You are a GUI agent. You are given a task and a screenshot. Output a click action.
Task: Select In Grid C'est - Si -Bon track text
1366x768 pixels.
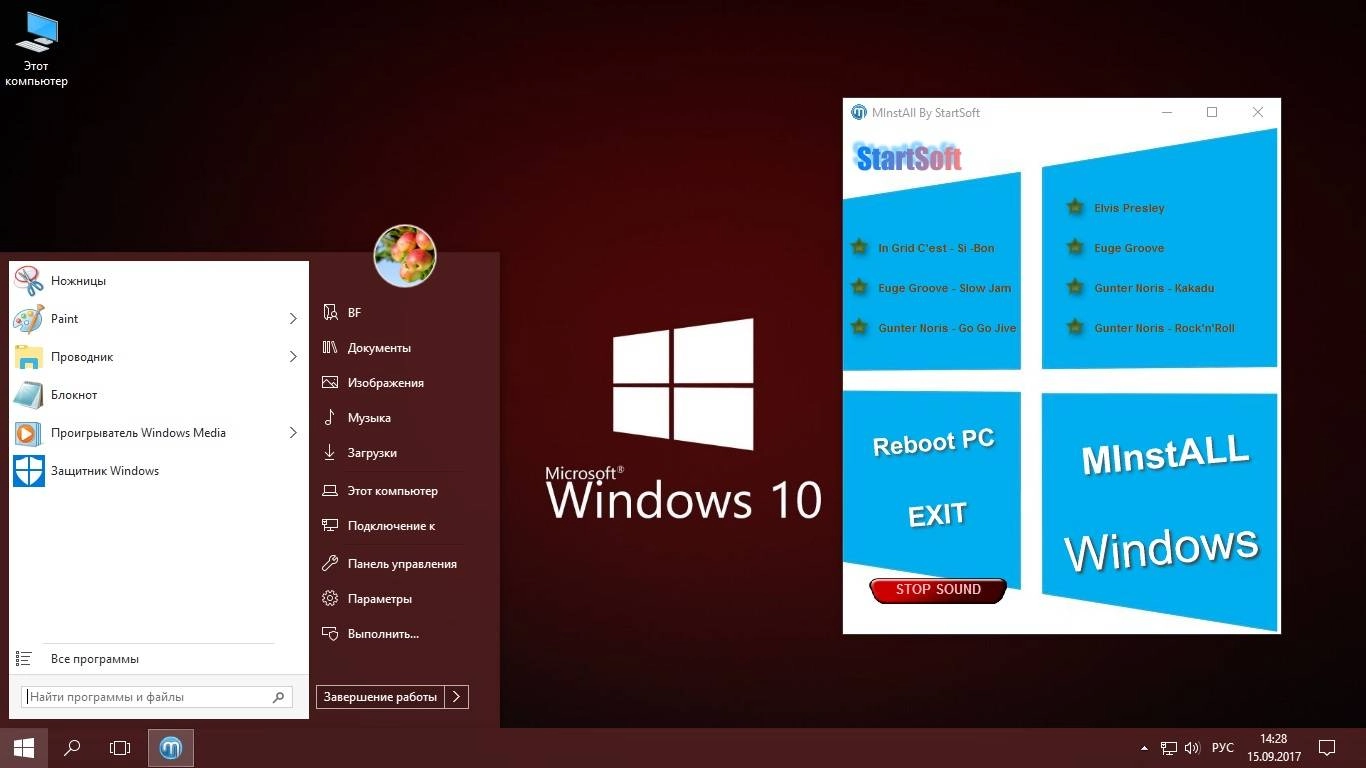pos(936,248)
